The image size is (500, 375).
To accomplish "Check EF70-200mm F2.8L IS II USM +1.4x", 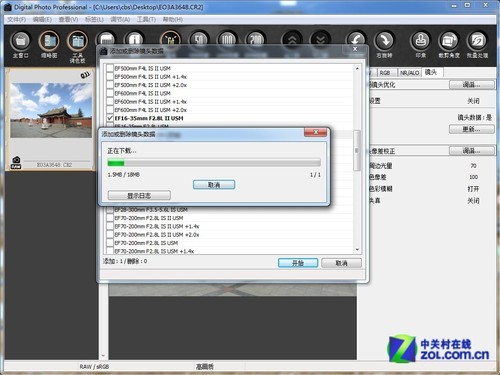I will tap(110, 226).
